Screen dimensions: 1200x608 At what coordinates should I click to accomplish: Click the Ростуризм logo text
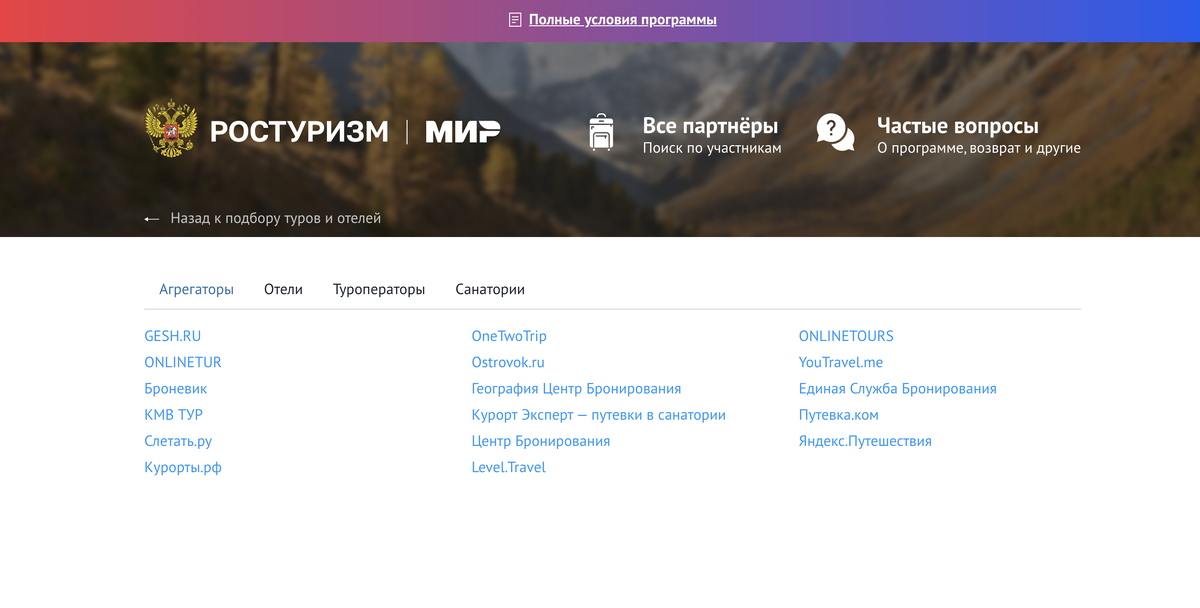pyautogui.click(x=299, y=131)
